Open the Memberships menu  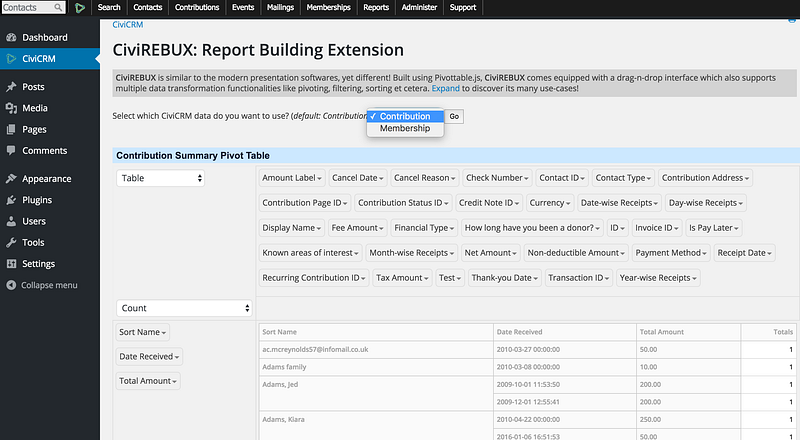pyautogui.click(x=329, y=7)
